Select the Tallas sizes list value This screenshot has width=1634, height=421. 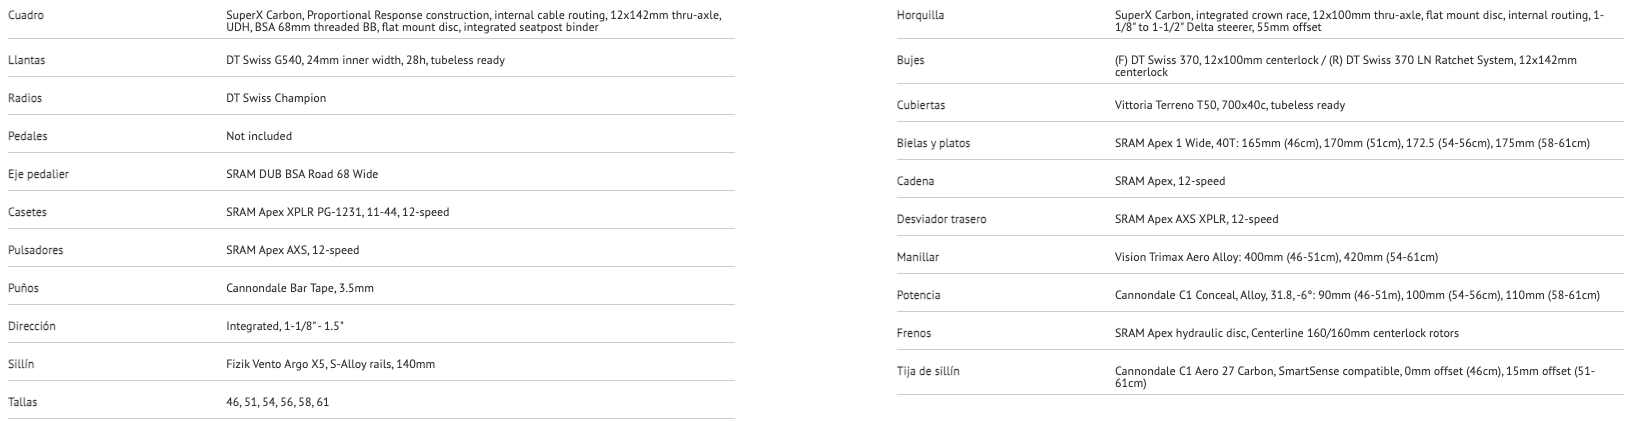point(277,402)
